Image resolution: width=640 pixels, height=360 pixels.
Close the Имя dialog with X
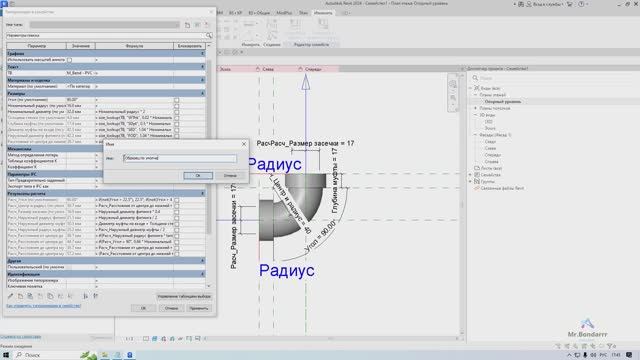(x=244, y=144)
